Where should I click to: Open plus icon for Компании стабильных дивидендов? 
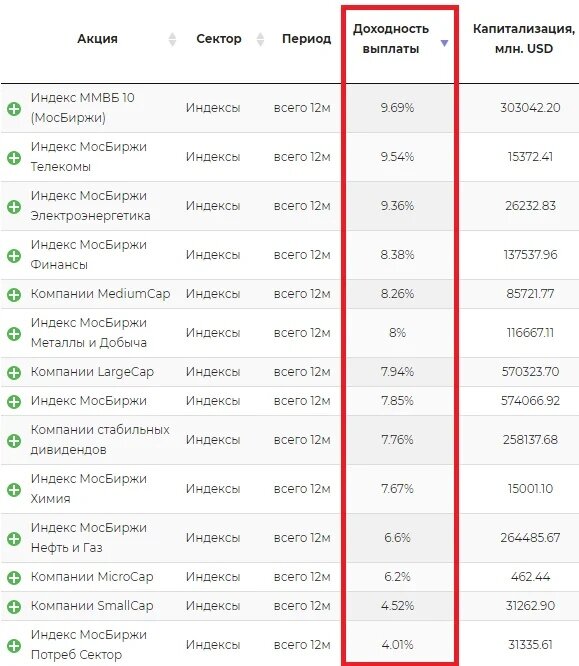click(14, 440)
